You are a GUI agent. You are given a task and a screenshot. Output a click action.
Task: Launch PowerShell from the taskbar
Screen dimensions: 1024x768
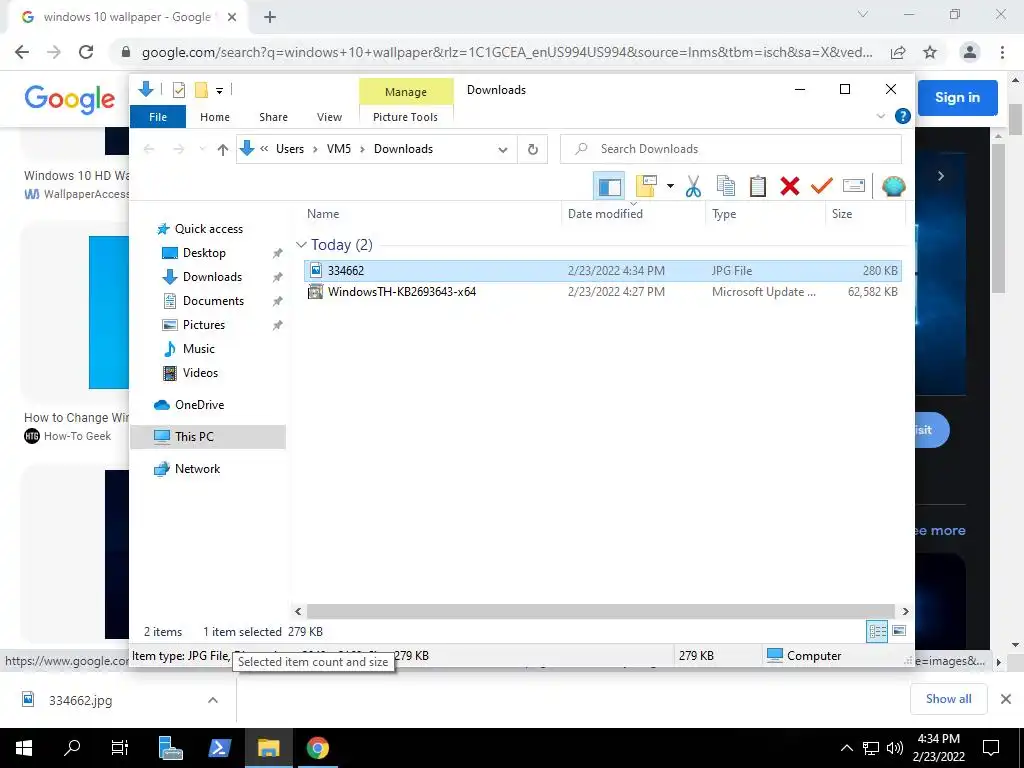(x=219, y=748)
